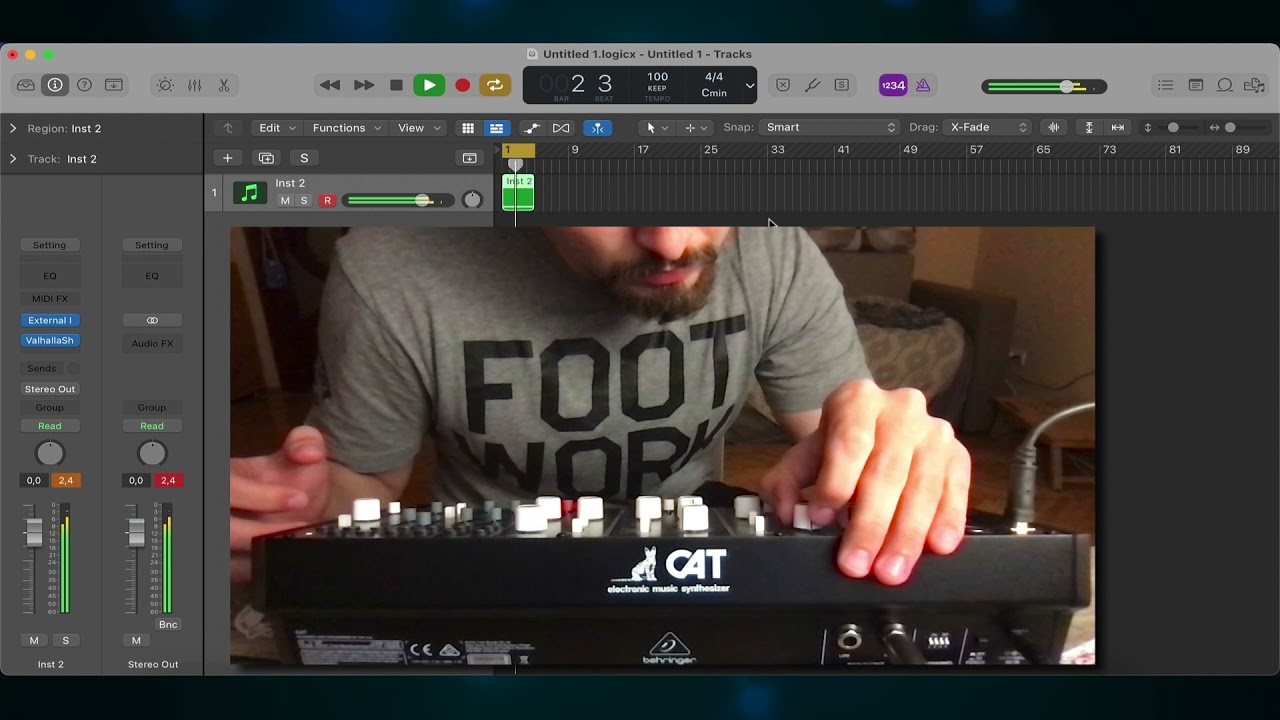
Task: Click the waveform zoom button
Action: [1053, 128]
